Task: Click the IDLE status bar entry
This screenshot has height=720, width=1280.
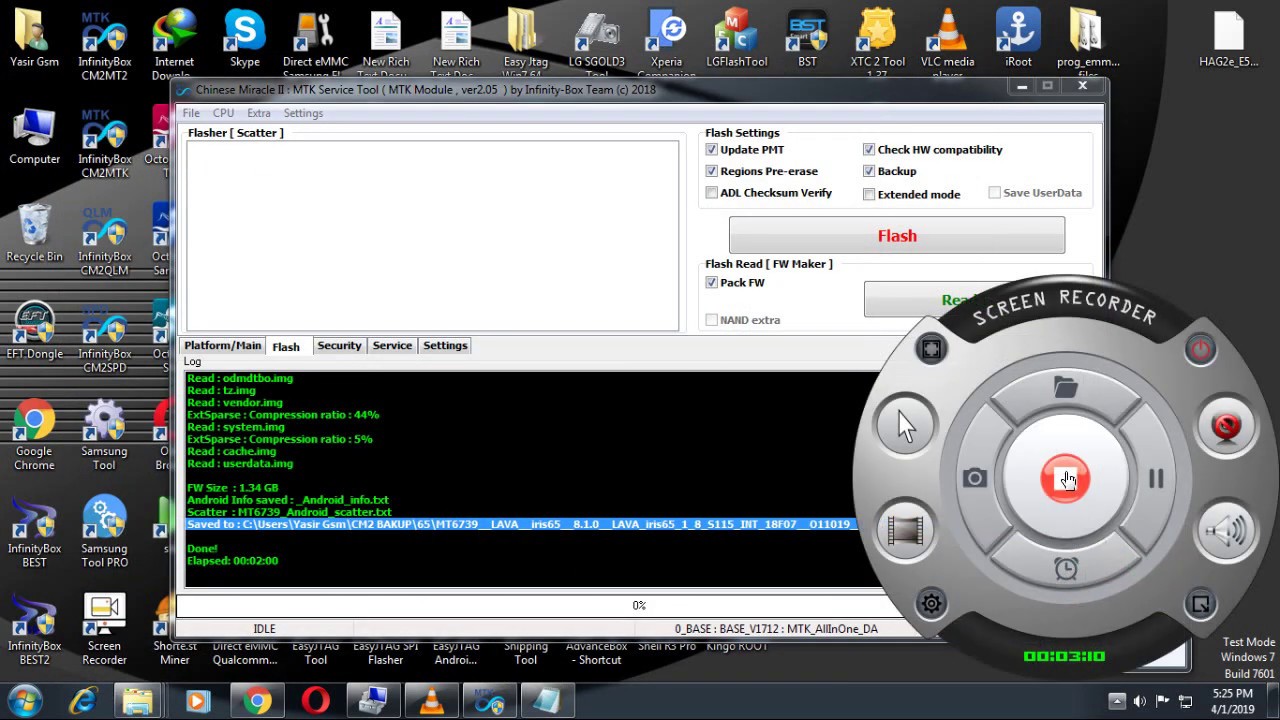Action: (264, 629)
